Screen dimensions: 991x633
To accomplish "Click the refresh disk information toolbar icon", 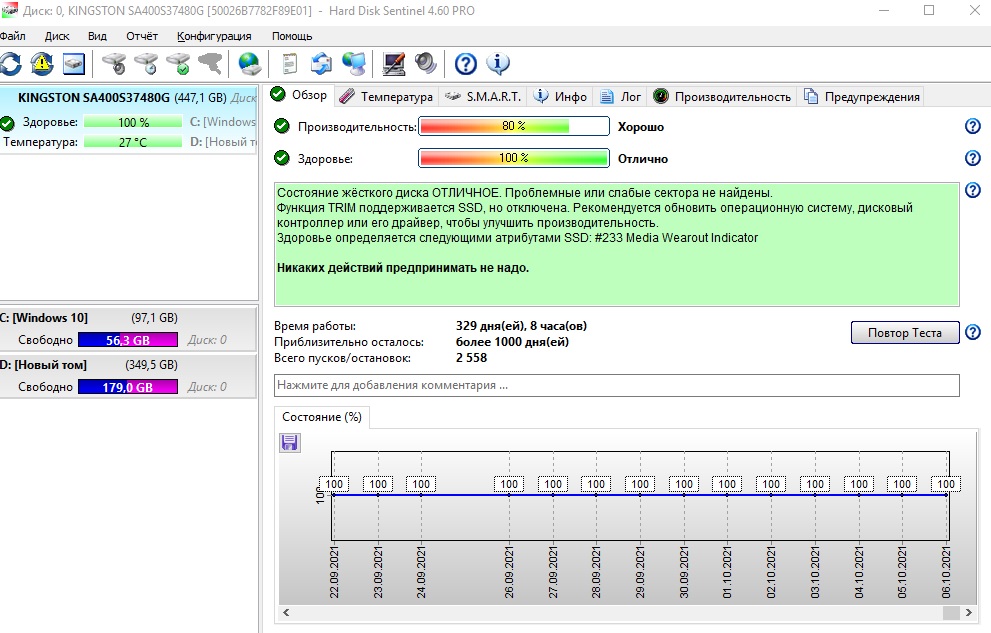I will pyautogui.click(x=11, y=64).
